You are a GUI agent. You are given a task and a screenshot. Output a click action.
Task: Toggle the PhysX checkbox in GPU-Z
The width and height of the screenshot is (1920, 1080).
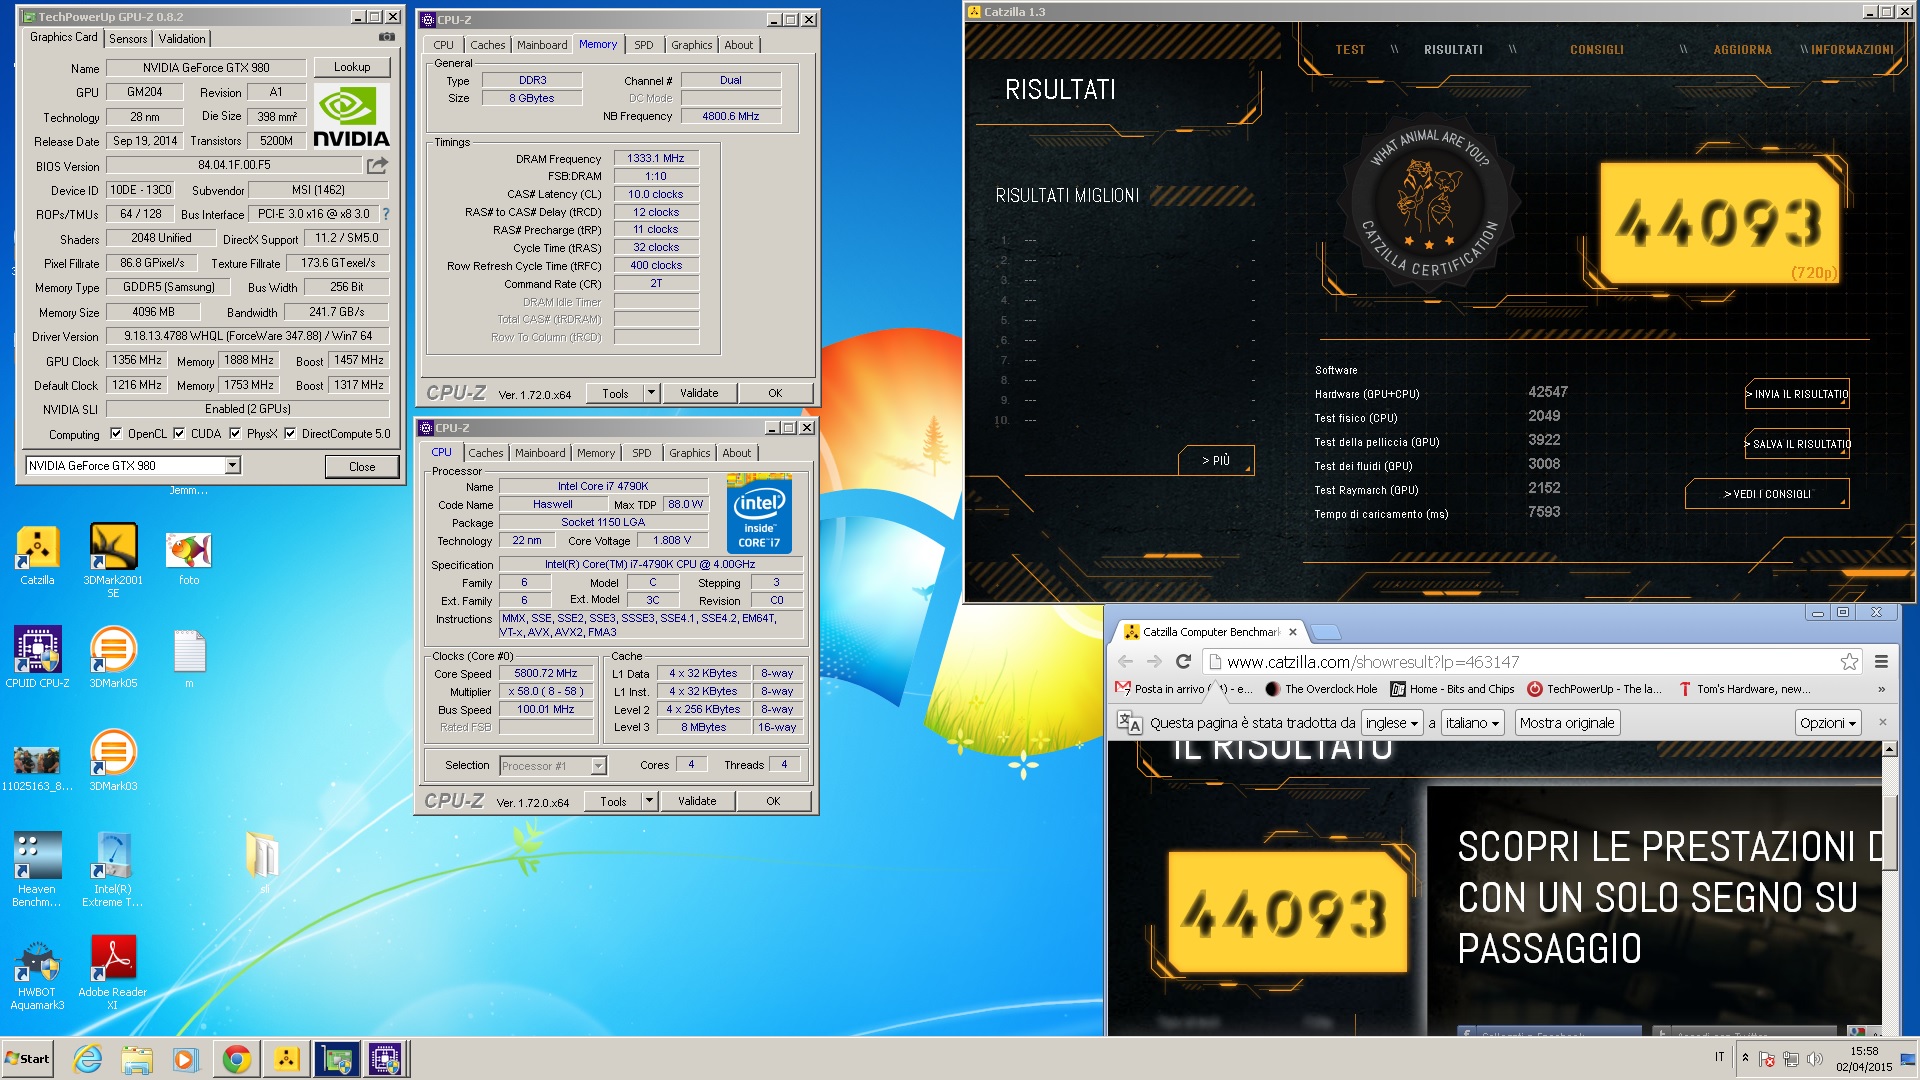(x=235, y=433)
